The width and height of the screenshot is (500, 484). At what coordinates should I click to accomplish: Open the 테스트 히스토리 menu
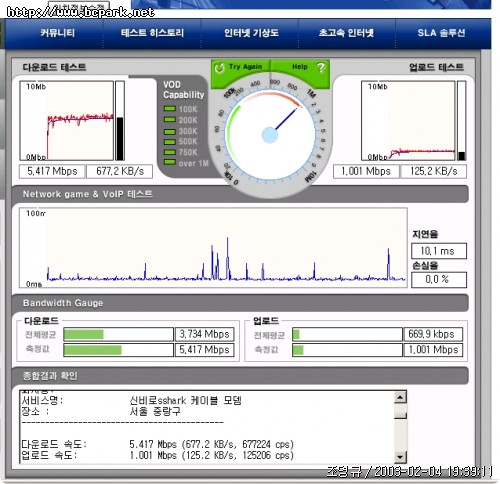(152, 33)
